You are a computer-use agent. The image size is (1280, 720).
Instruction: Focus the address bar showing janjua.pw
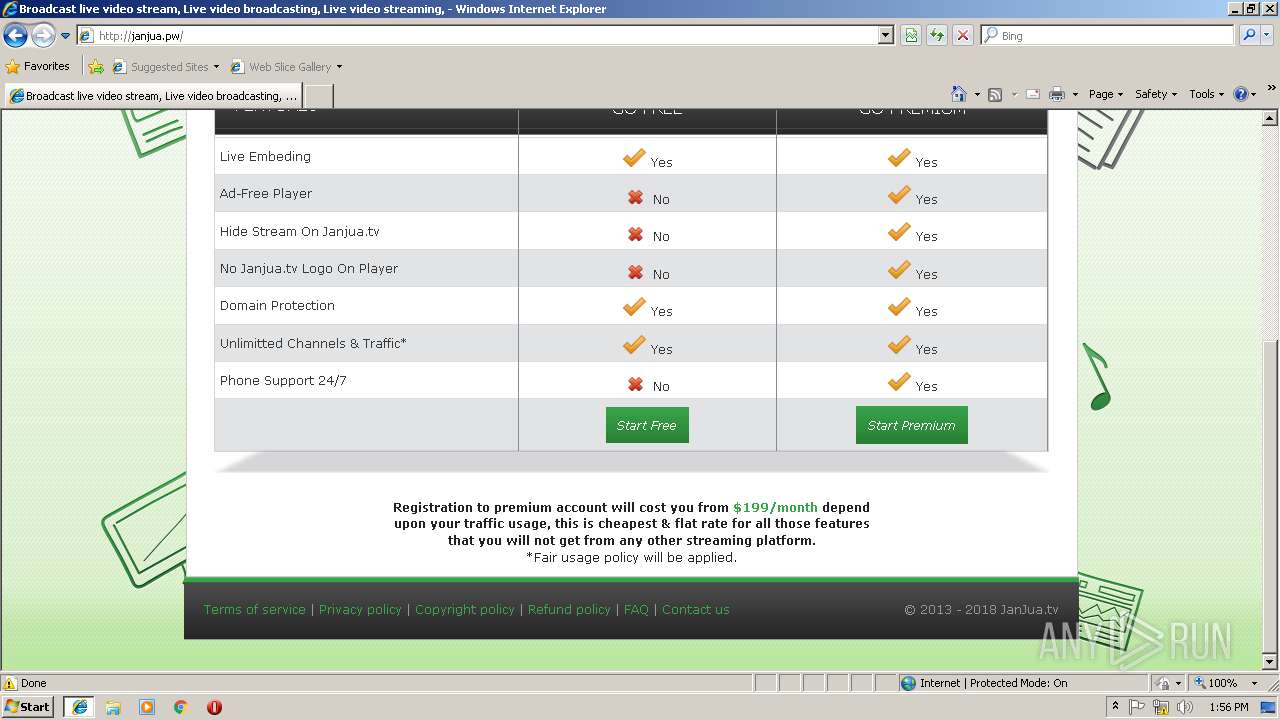tap(477, 35)
